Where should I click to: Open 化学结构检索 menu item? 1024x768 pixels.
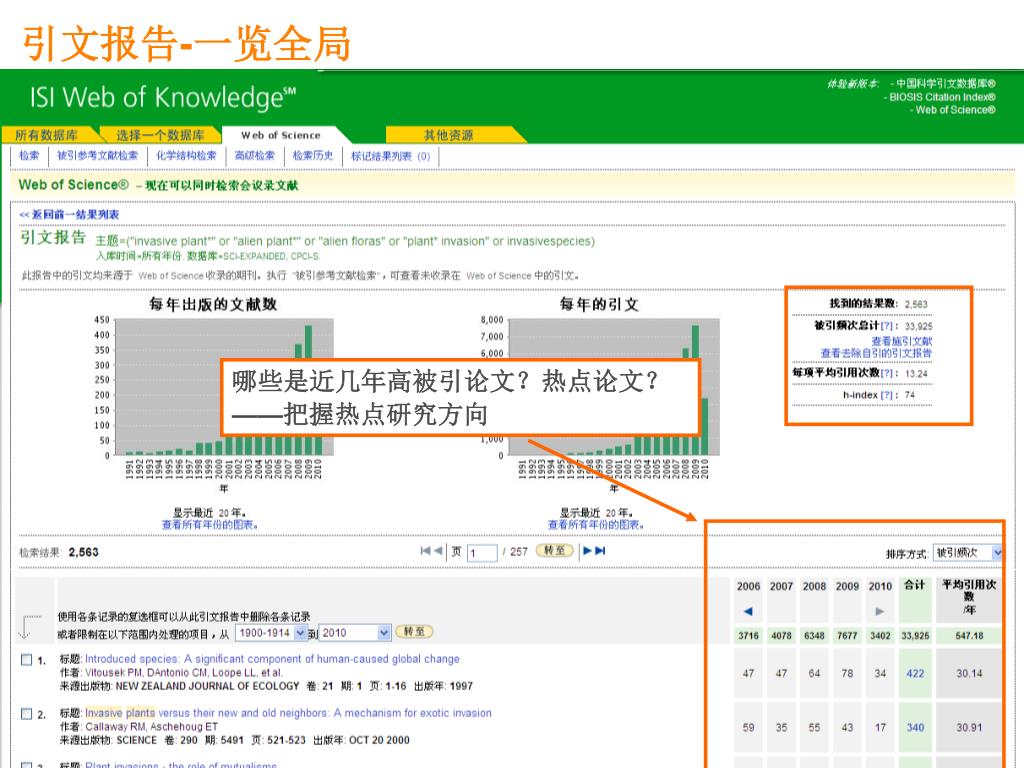pyautogui.click(x=186, y=155)
